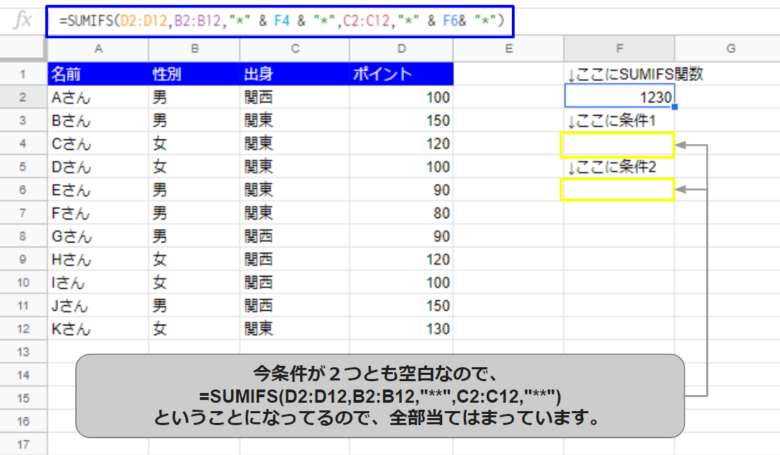The width and height of the screenshot is (780, 455).
Task: Select column A header
Action: 98,49
